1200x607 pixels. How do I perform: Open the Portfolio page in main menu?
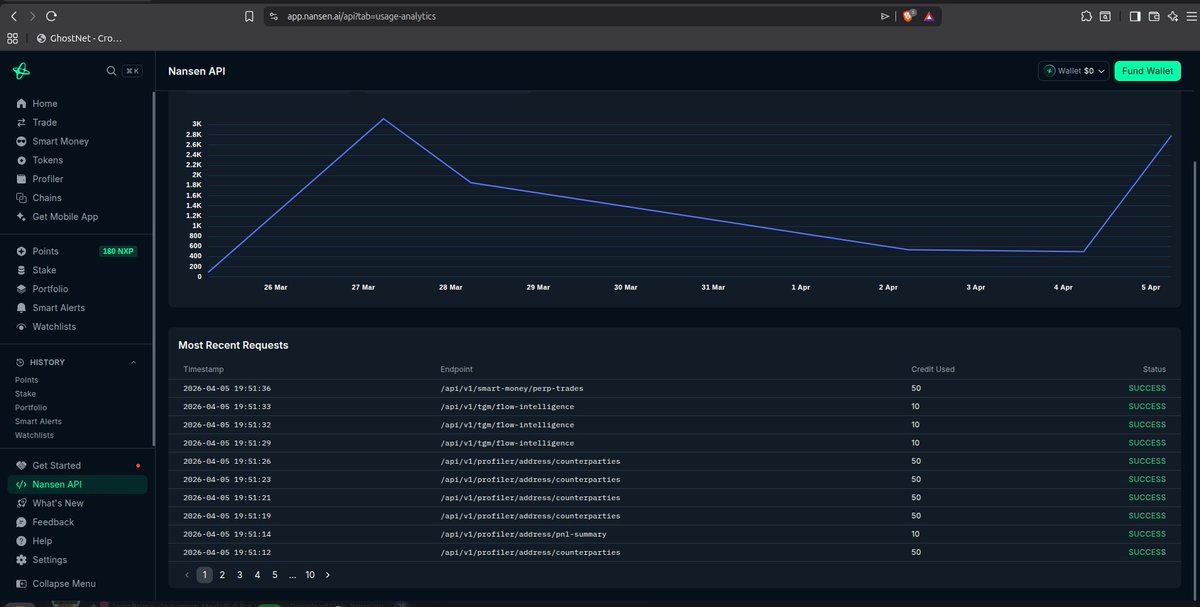pos(50,289)
